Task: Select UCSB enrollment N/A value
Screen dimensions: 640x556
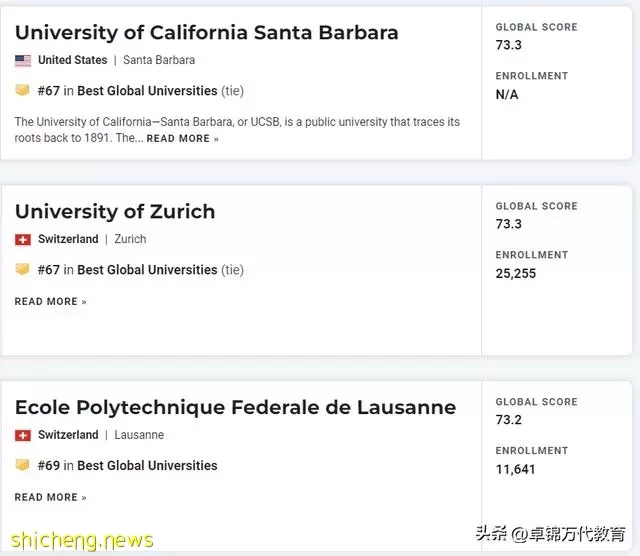Action: pyautogui.click(x=507, y=95)
